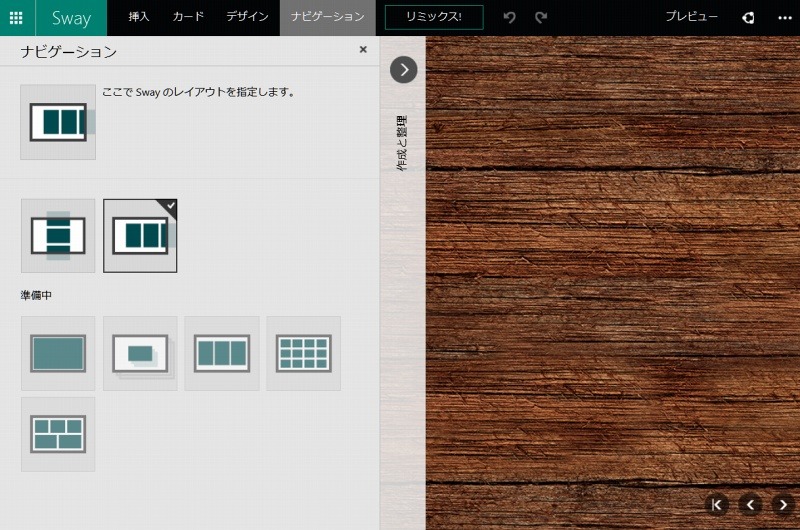The width and height of the screenshot is (800, 530).
Task: Choose the stacked cards layout icon
Action: coord(140,354)
